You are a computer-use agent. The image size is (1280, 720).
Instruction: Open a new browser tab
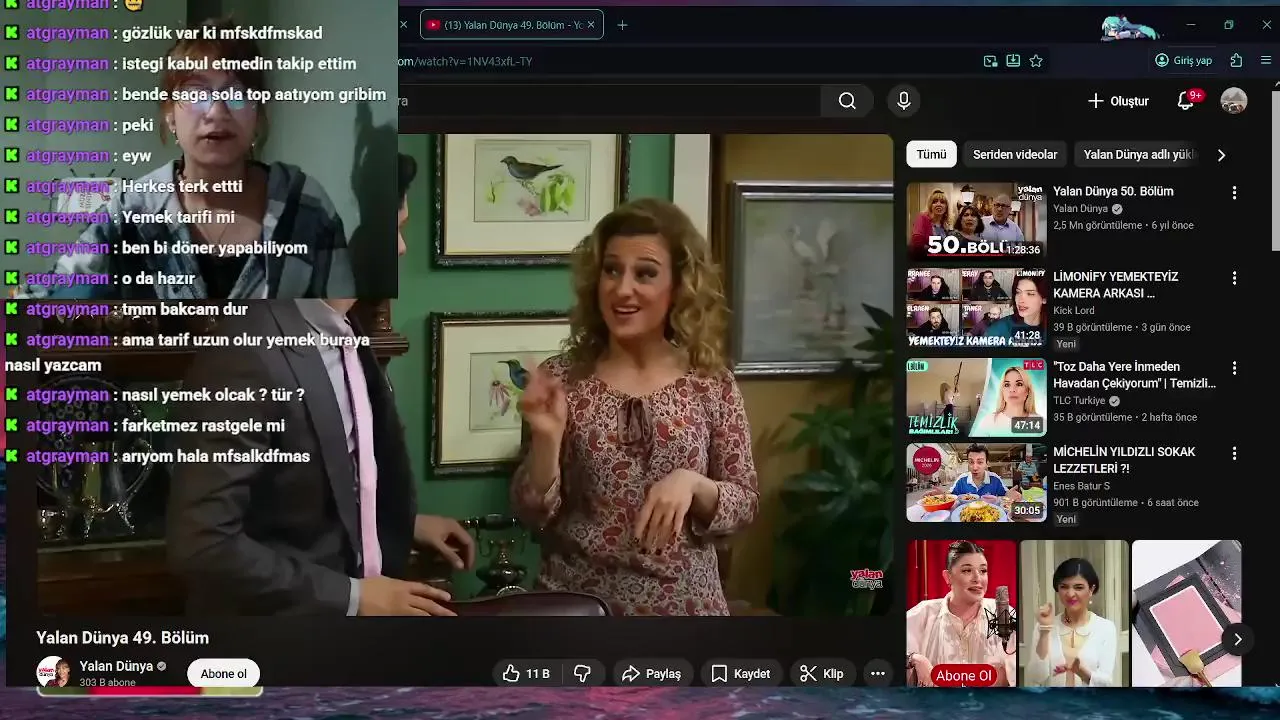(x=622, y=25)
